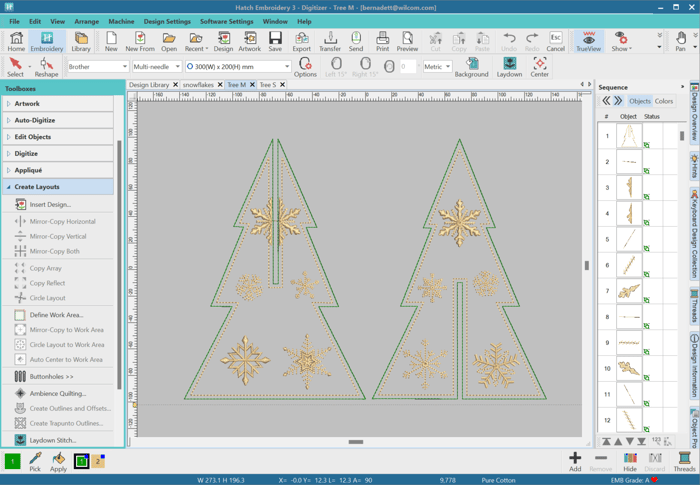
Task: Select the Mirror-Copy Horizontal tool
Action: click(x=62, y=221)
